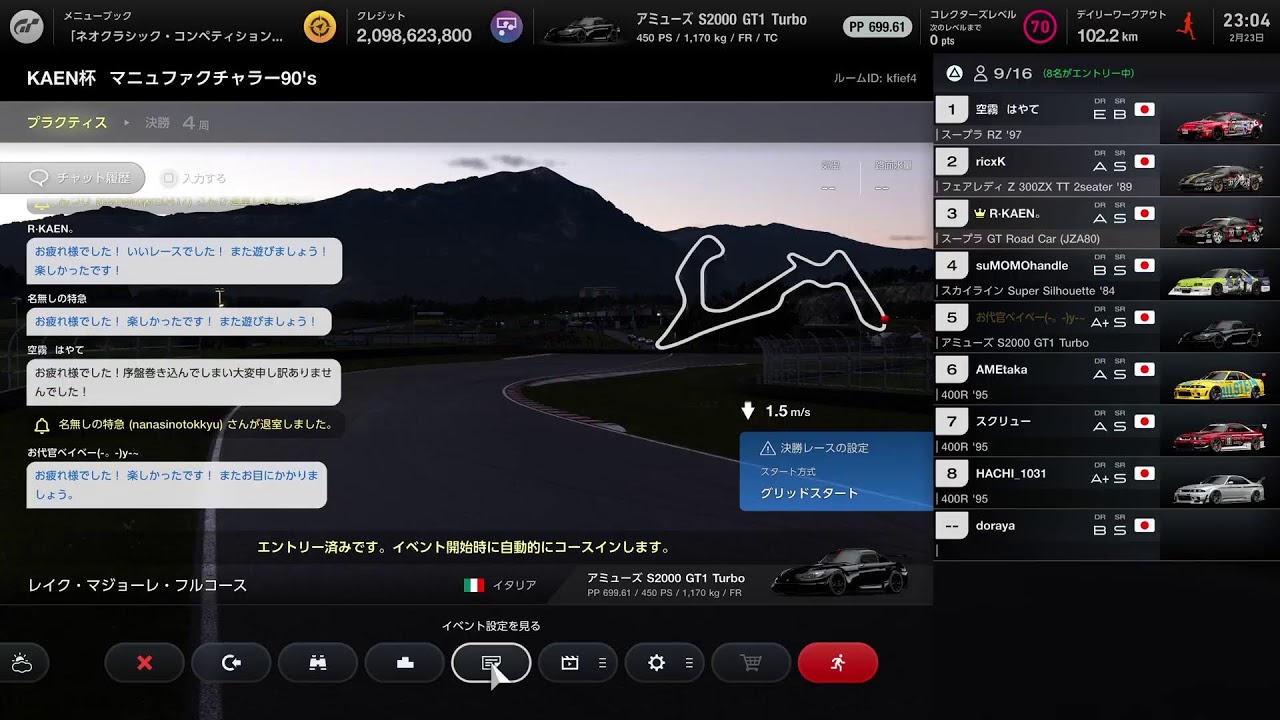Click the credits 2,098,623,800 display
The height and width of the screenshot is (720, 1280).
pyautogui.click(x=414, y=36)
